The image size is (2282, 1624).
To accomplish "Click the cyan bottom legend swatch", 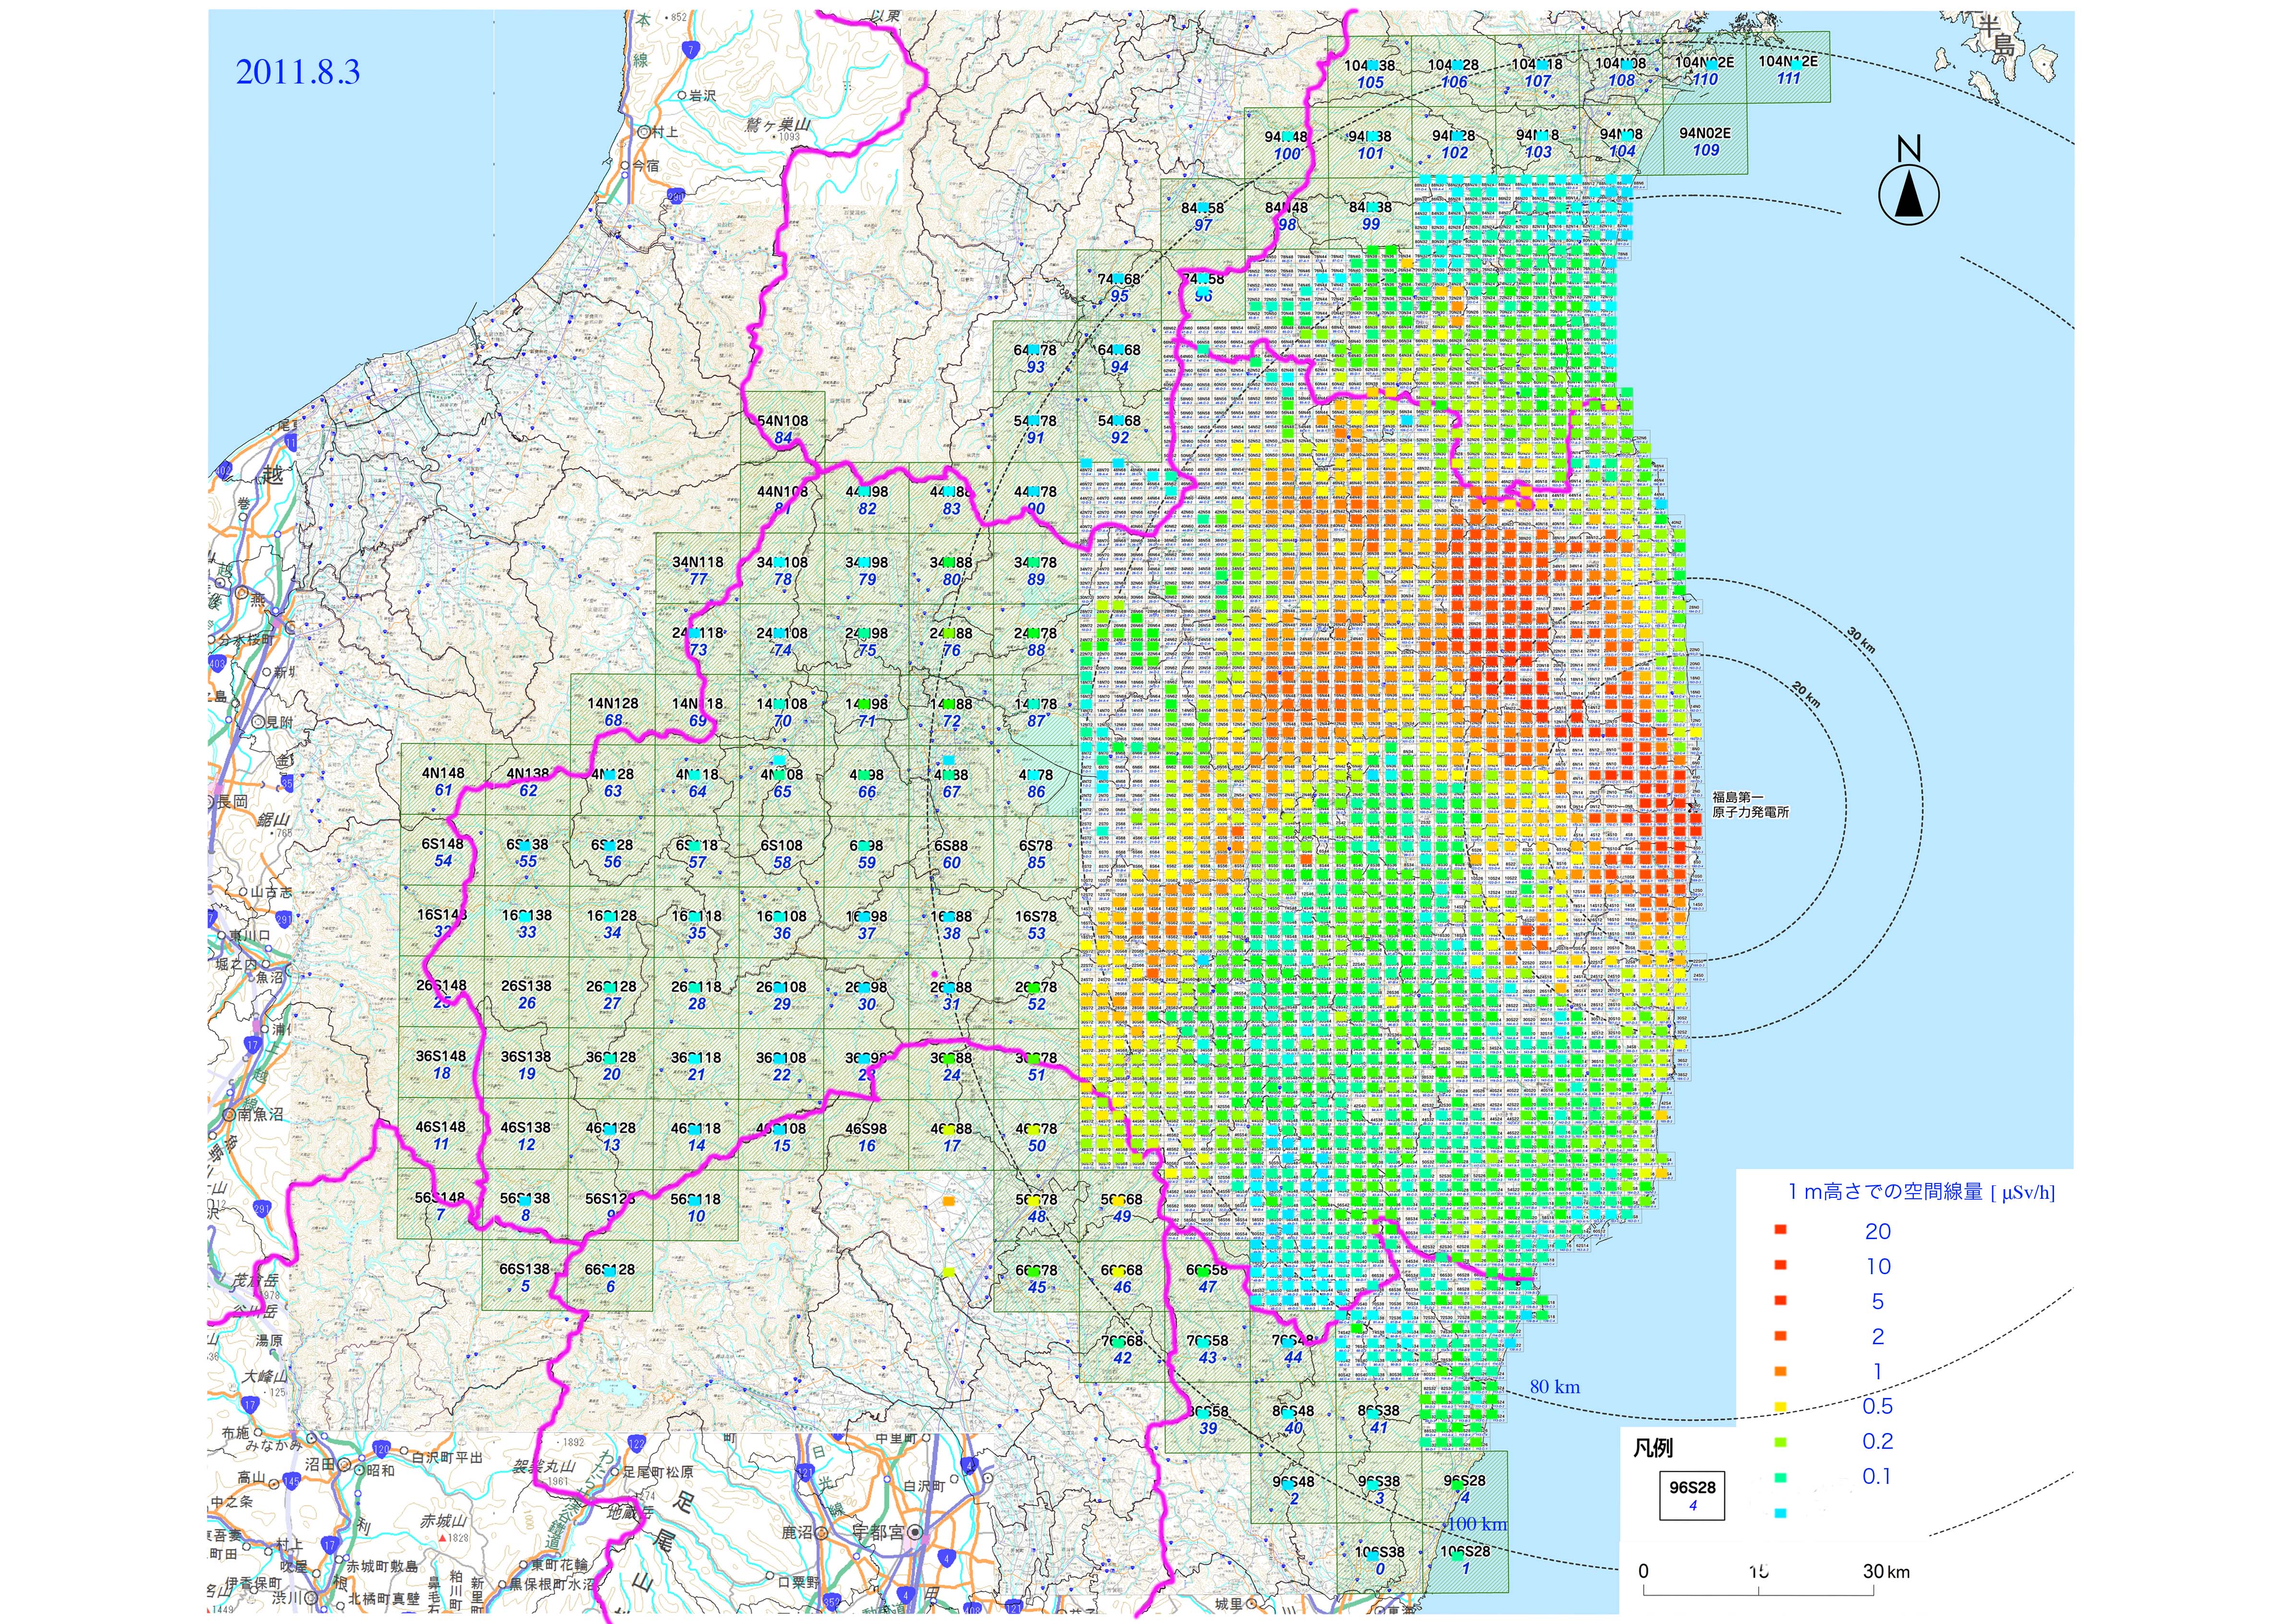I will coord(1780,1512).
